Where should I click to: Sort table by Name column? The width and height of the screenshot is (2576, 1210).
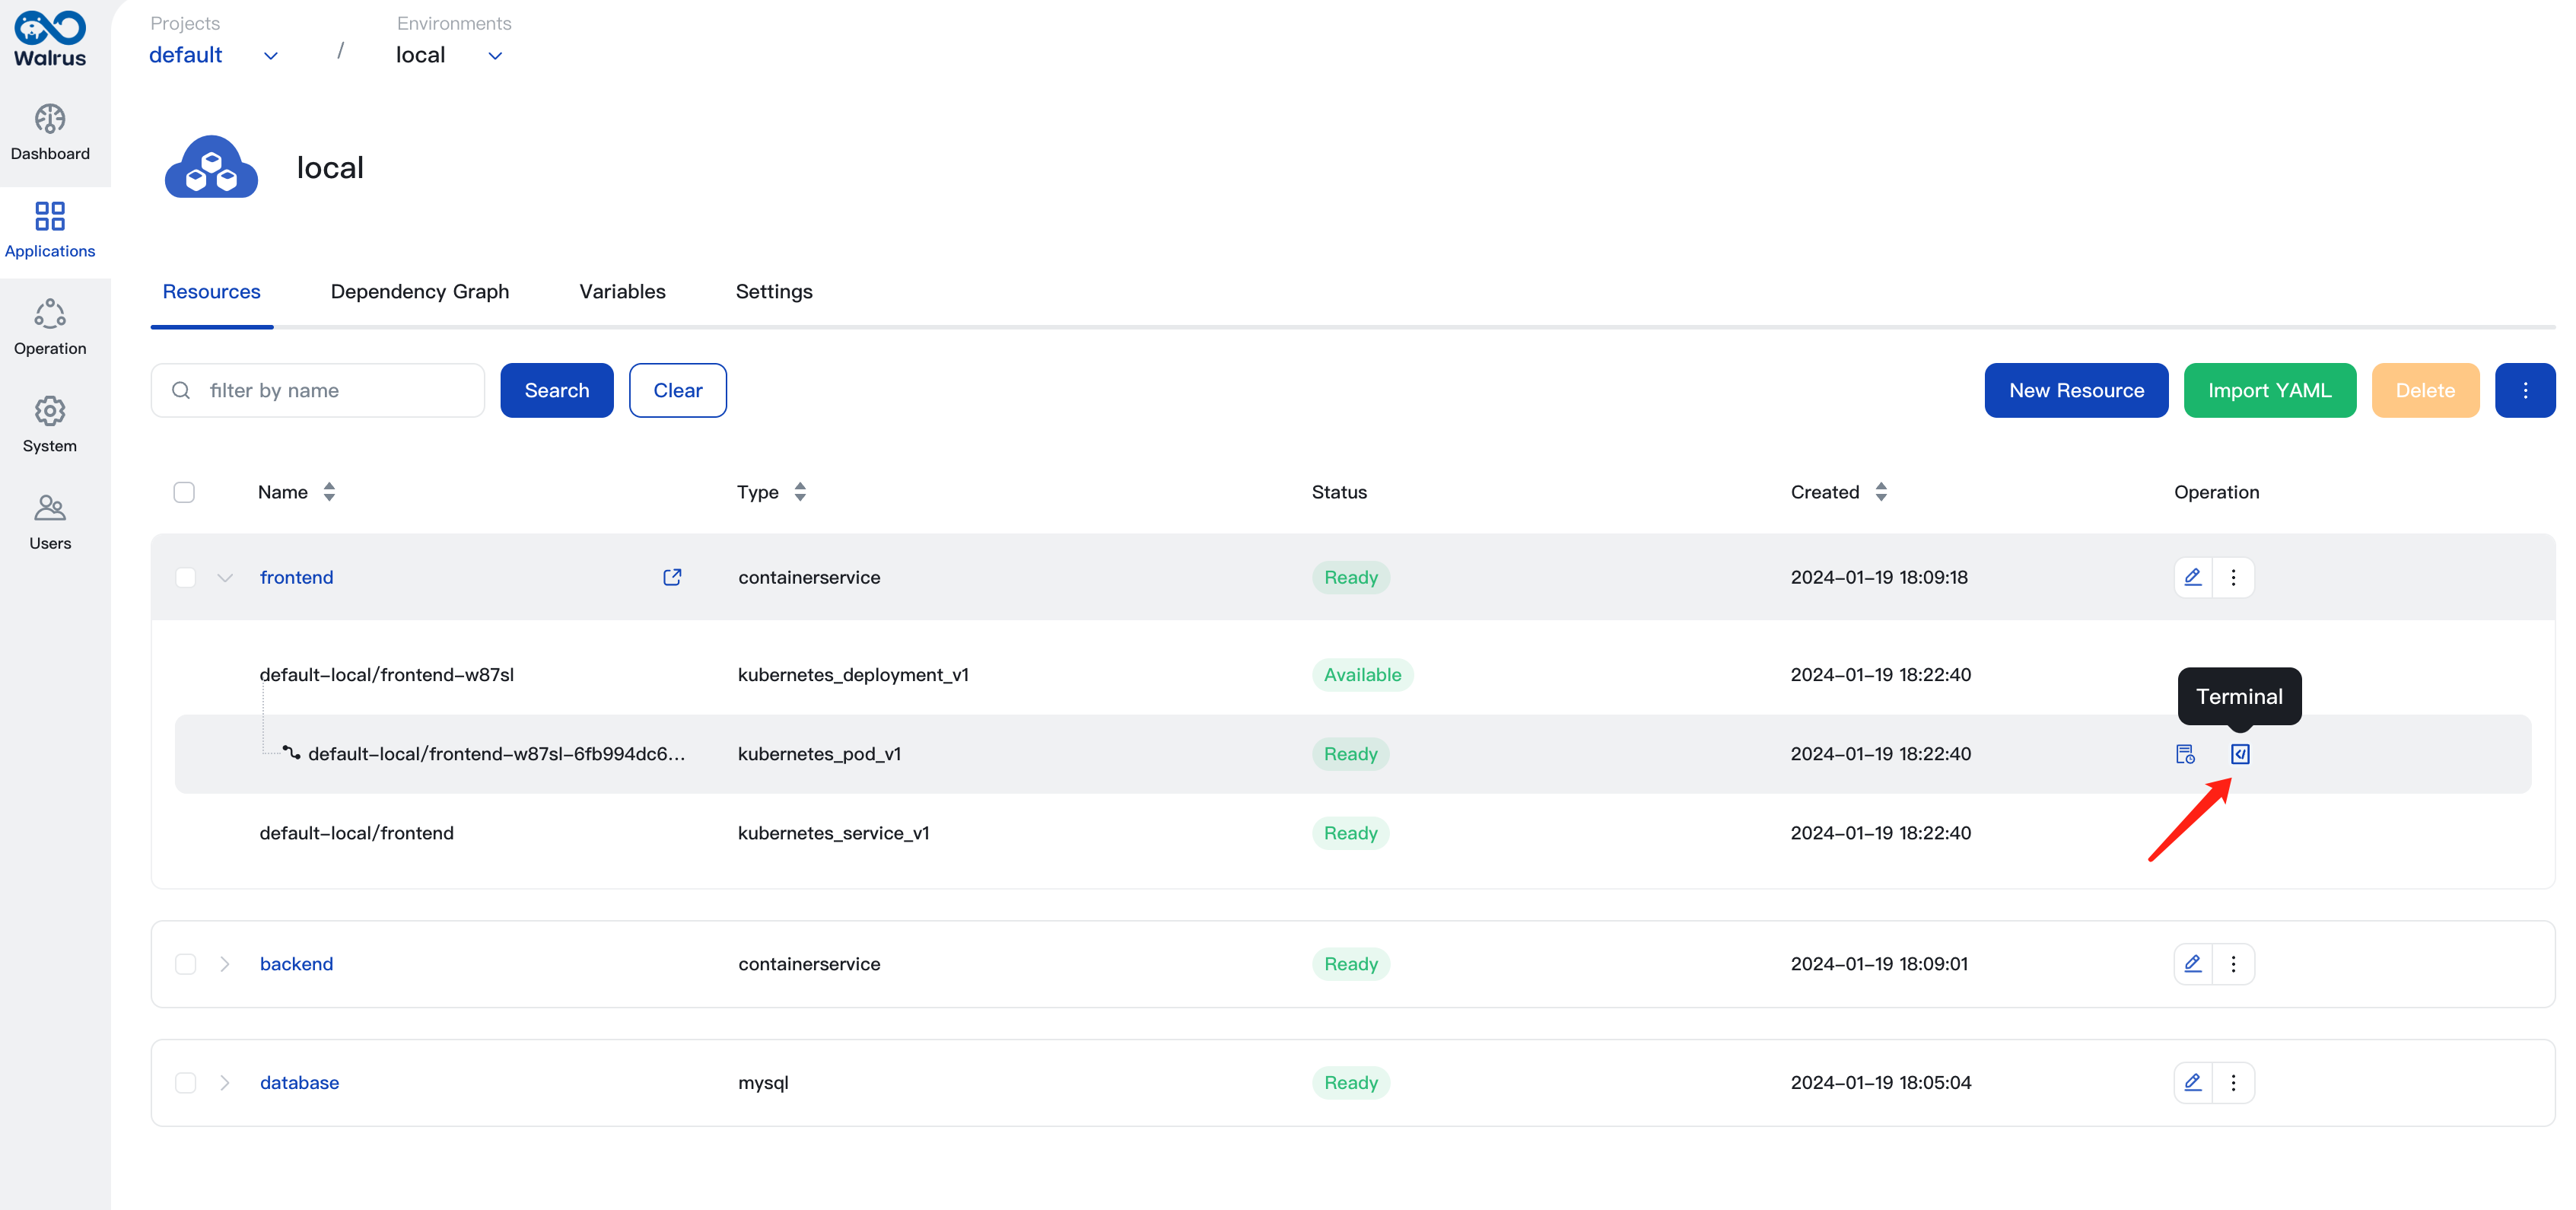pos(329,492)
